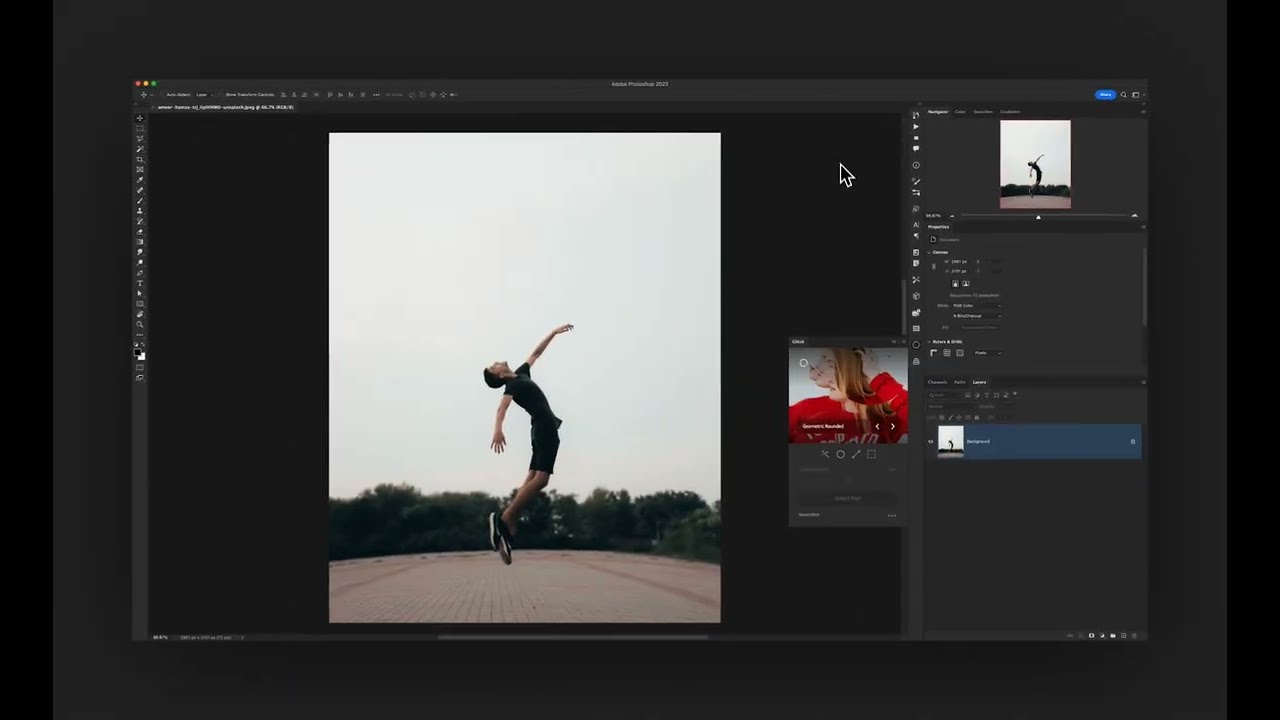Select portrait canvas orientation button

(955, 283)
